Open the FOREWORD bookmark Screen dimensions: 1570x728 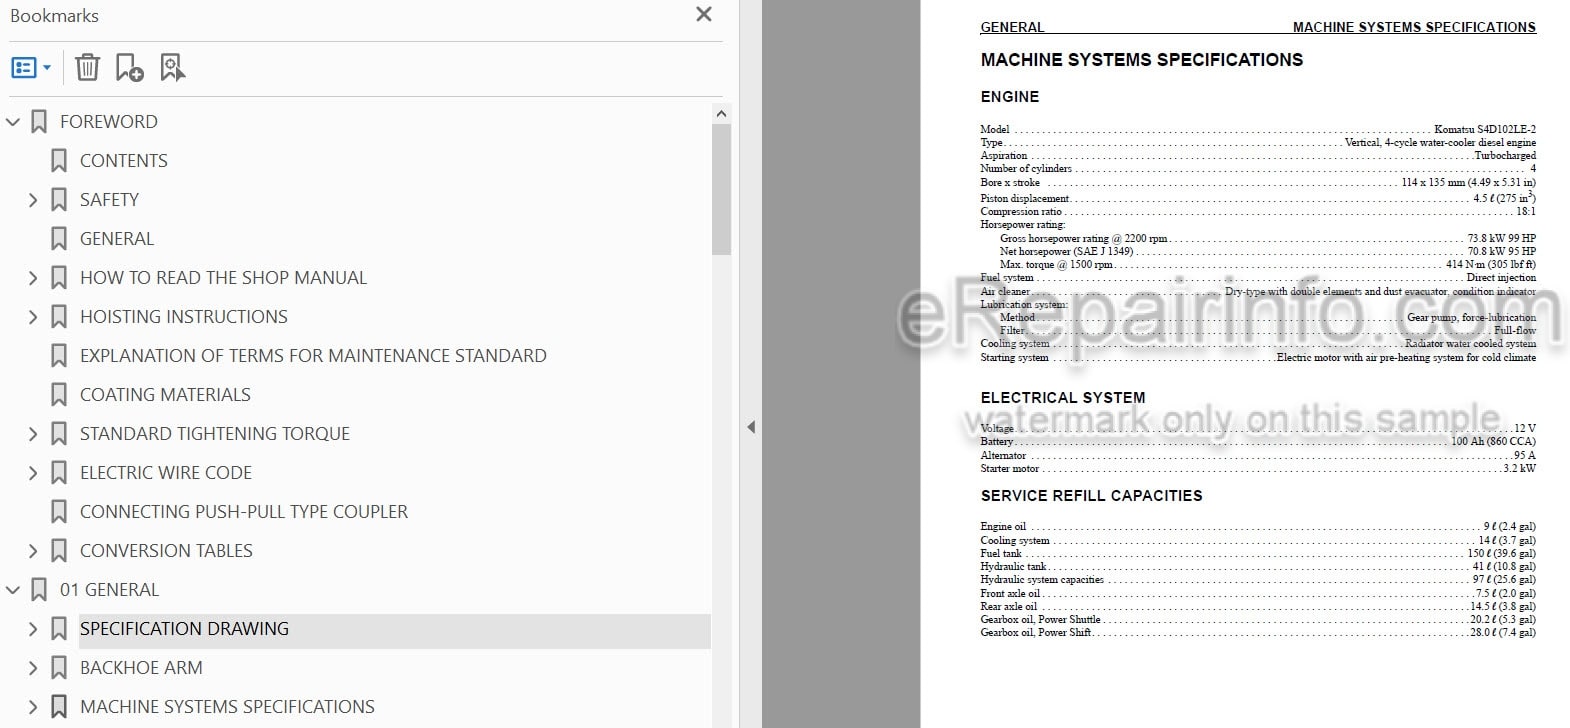(109, 122)
